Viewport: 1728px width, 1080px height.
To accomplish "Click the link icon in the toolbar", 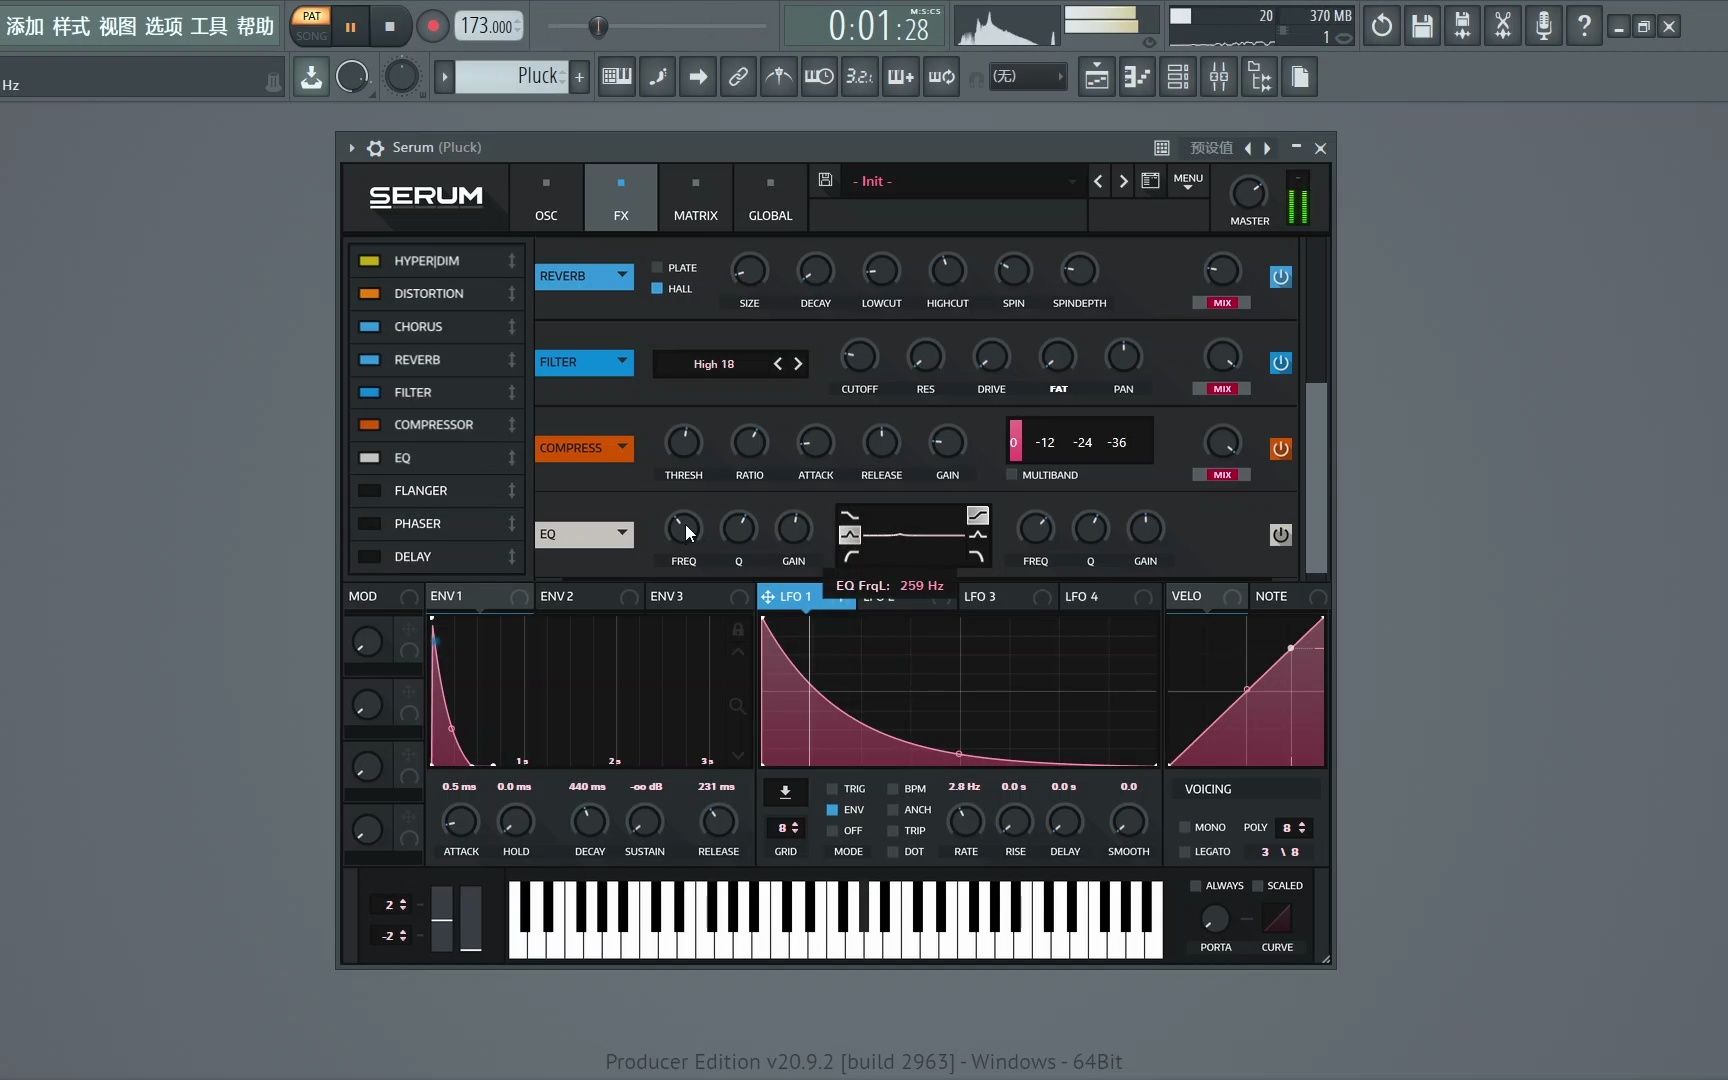I will (738, 76).
